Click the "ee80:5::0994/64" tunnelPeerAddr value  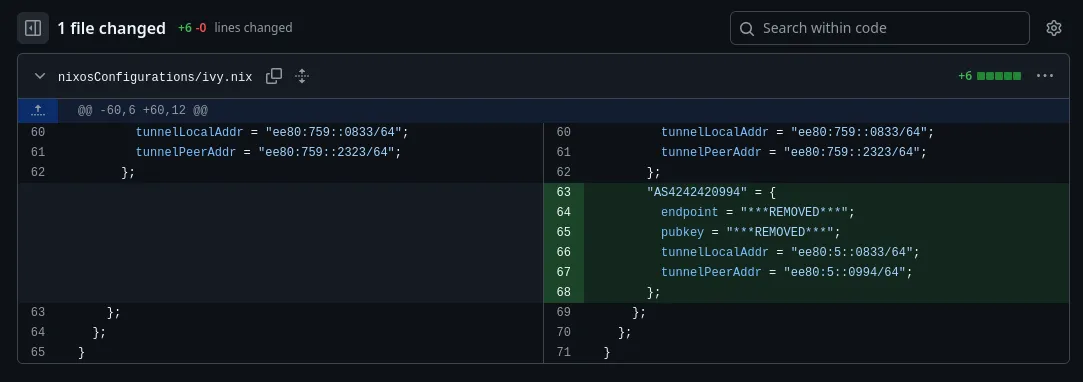(845, 272)
